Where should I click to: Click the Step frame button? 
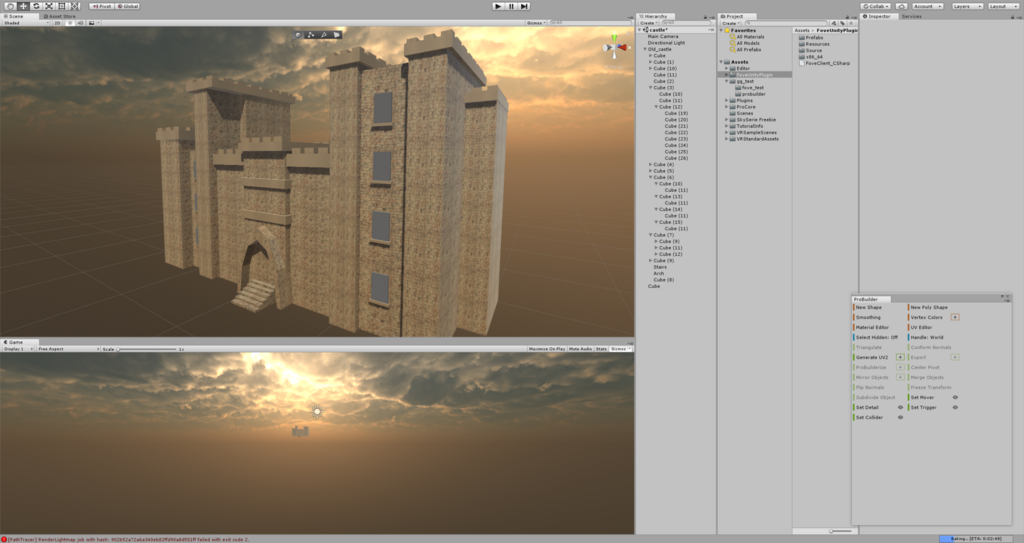(x=524, y=6)
